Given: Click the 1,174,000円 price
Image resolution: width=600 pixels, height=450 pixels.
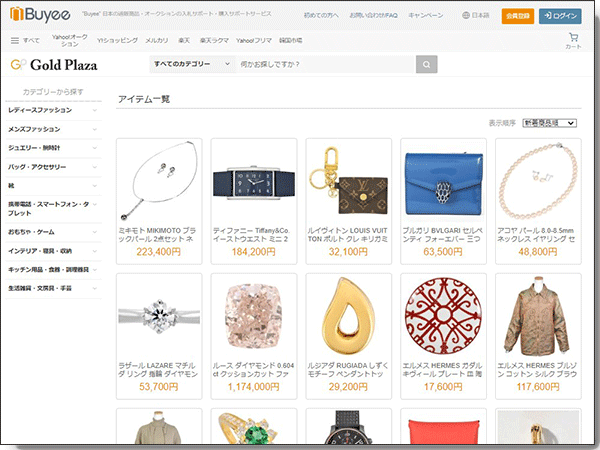Looking at the screenshot, I should click(x=253, y=387).
